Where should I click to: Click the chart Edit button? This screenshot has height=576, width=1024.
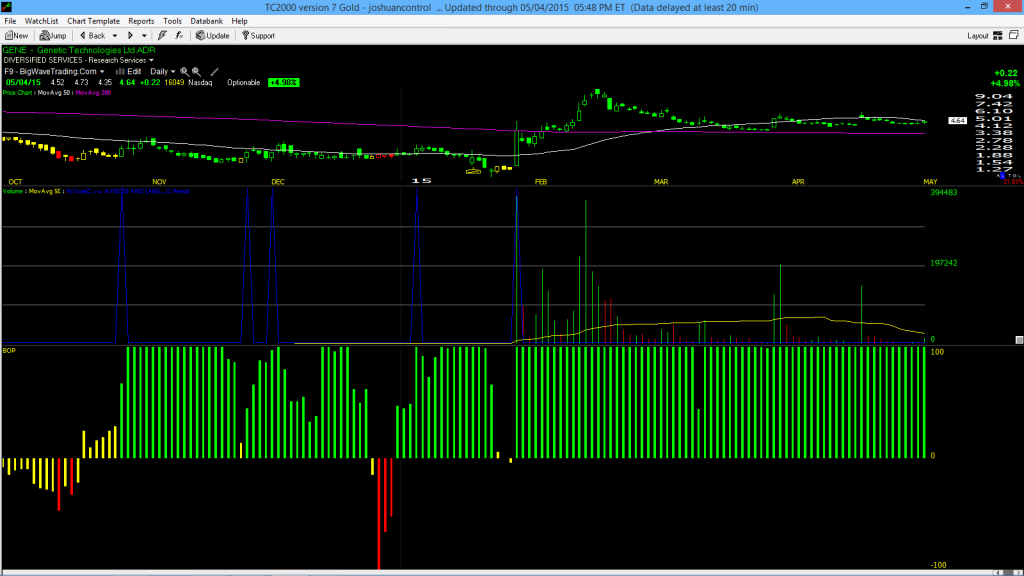click(x=129, y=71)
